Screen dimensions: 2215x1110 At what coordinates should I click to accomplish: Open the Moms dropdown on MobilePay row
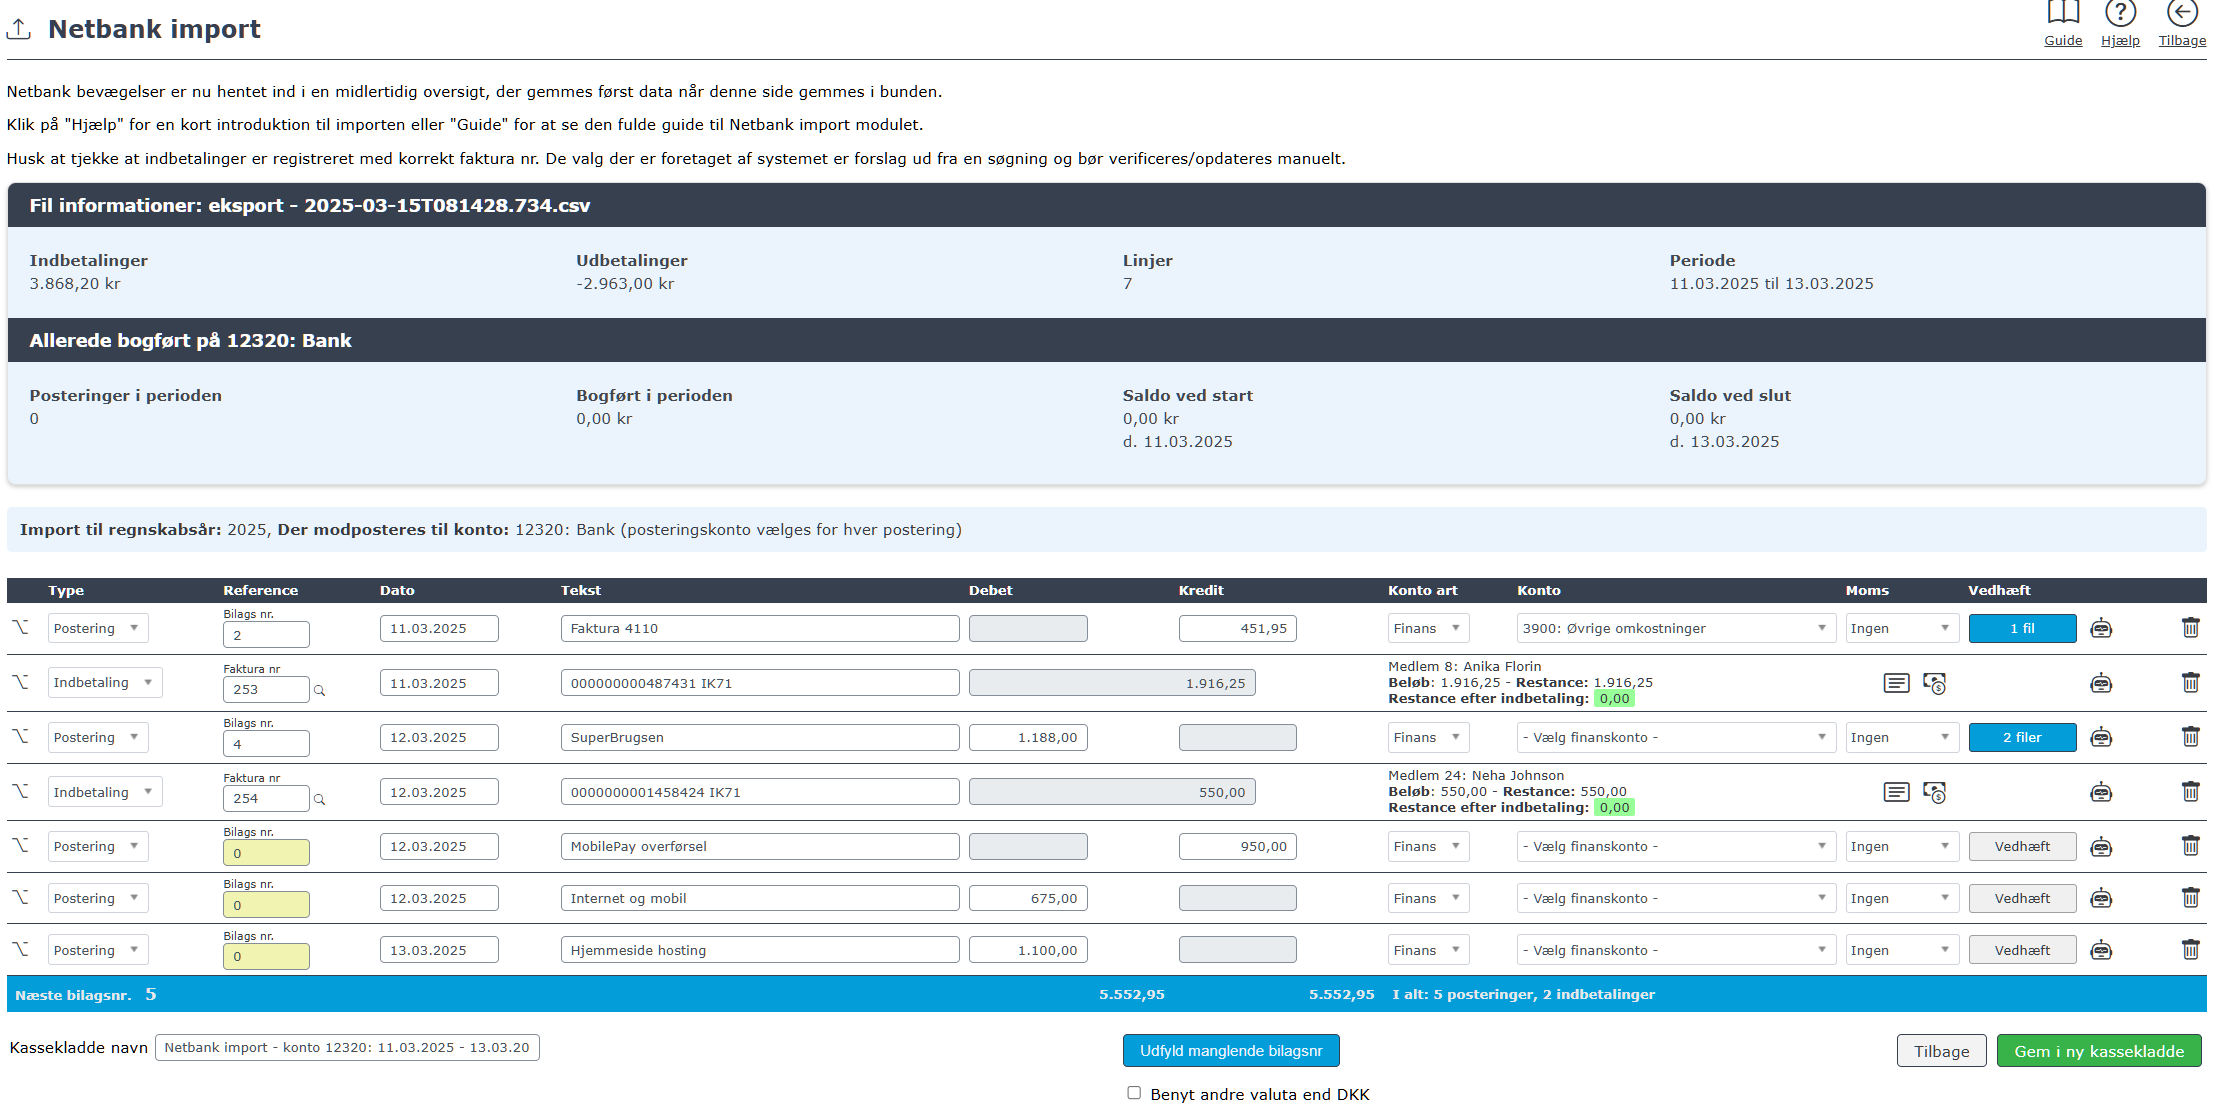coord(1902,846)
